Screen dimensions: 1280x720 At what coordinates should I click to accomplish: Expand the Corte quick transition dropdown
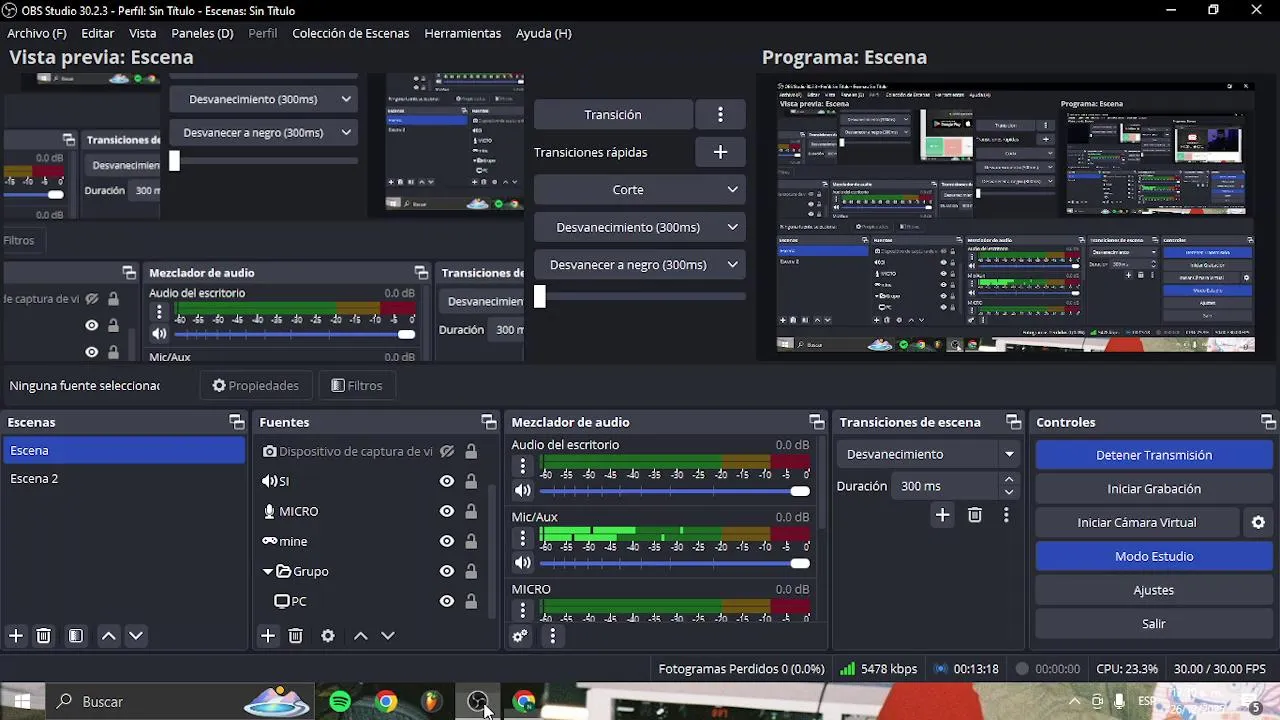click(x=639, y=189)
